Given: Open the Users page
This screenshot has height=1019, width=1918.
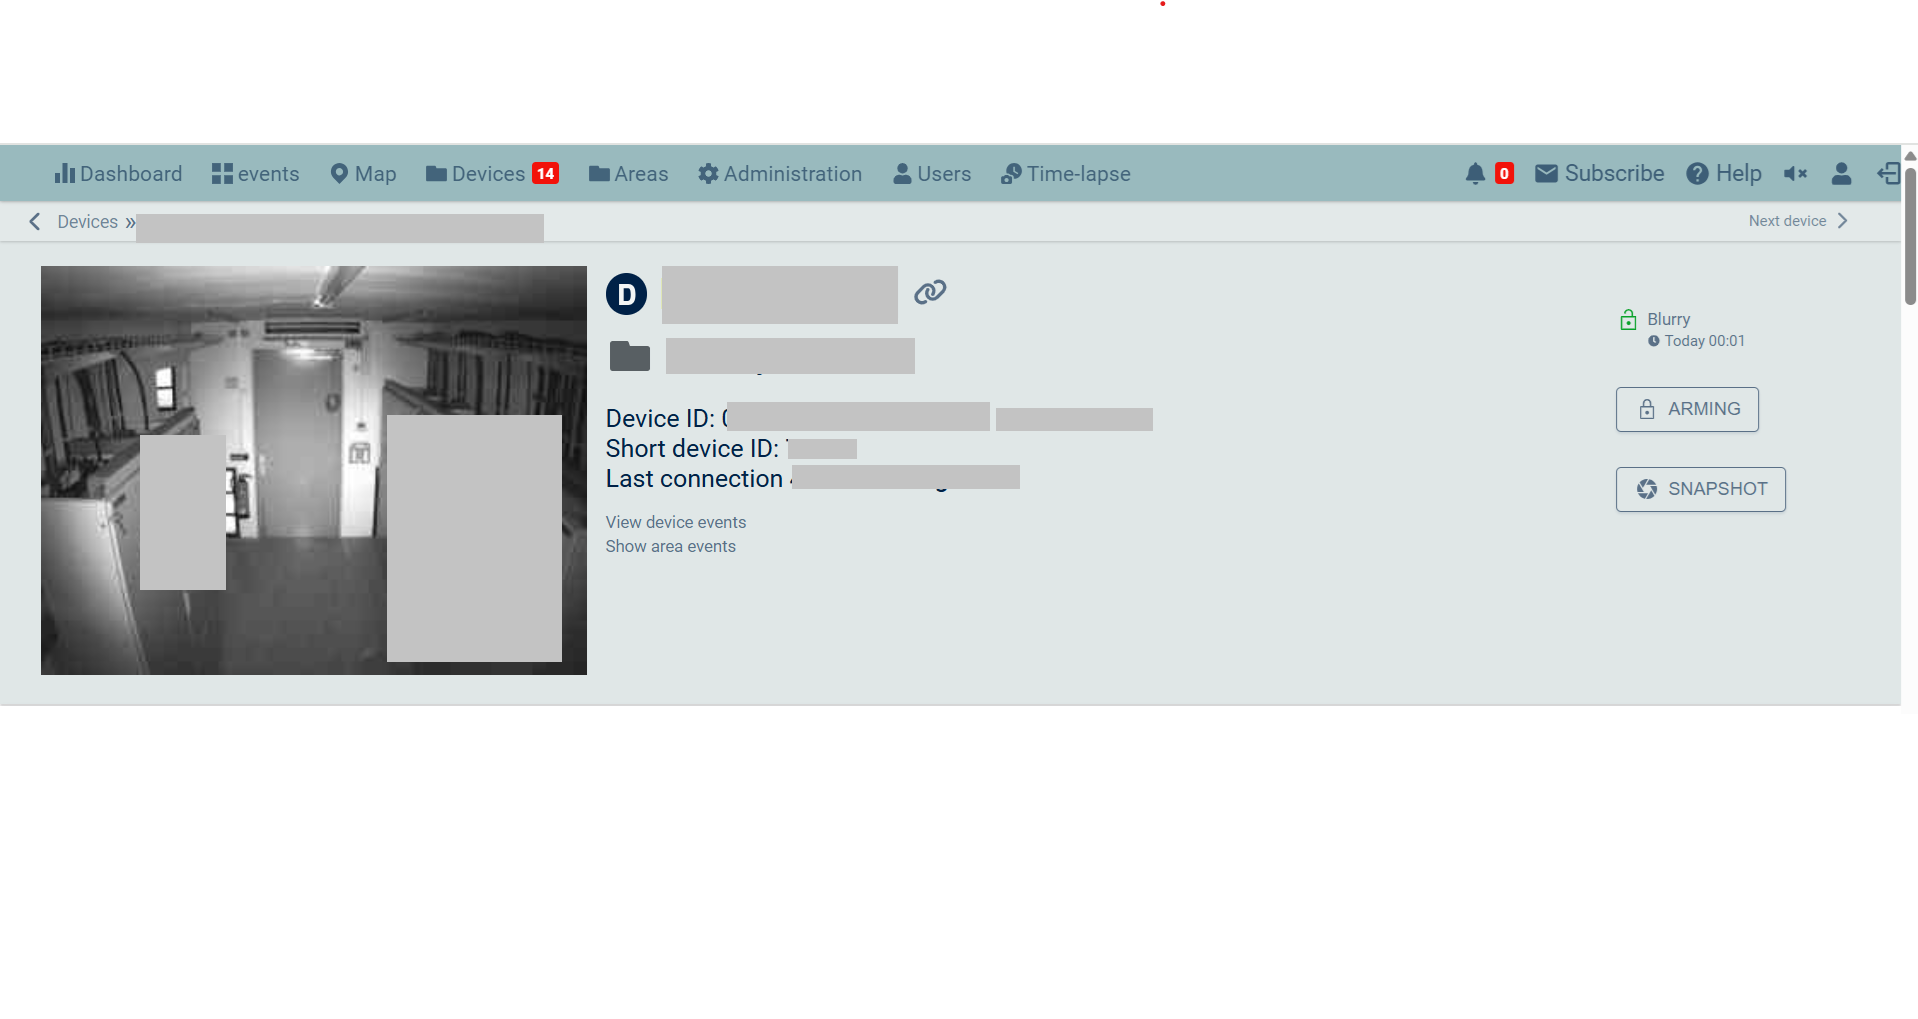Looking at the screenshot, I should coord(932,174).
